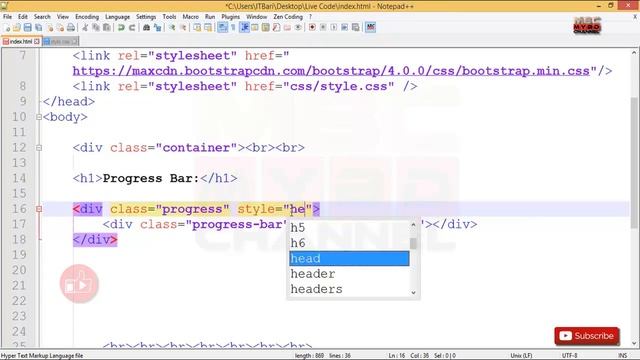Open the Function List toolbar icon
640x360 pixels.
tap(276, 27)
